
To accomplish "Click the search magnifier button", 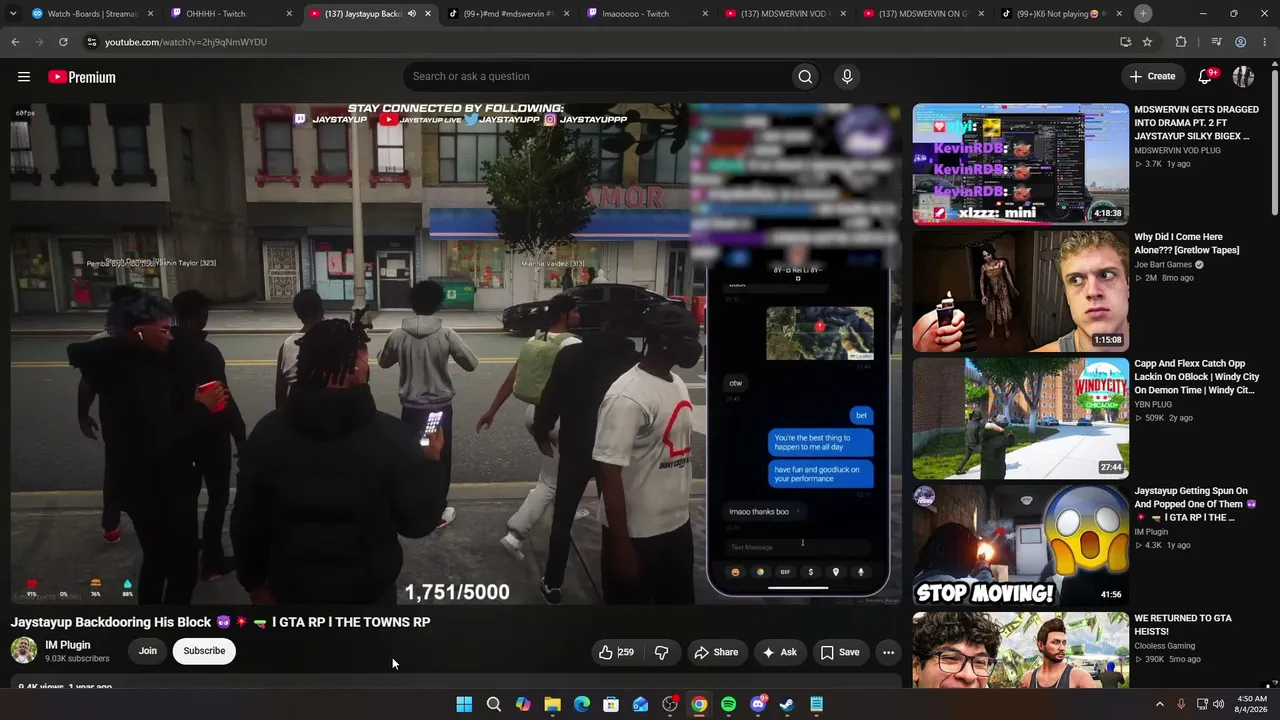I will (x=805, y=77).
